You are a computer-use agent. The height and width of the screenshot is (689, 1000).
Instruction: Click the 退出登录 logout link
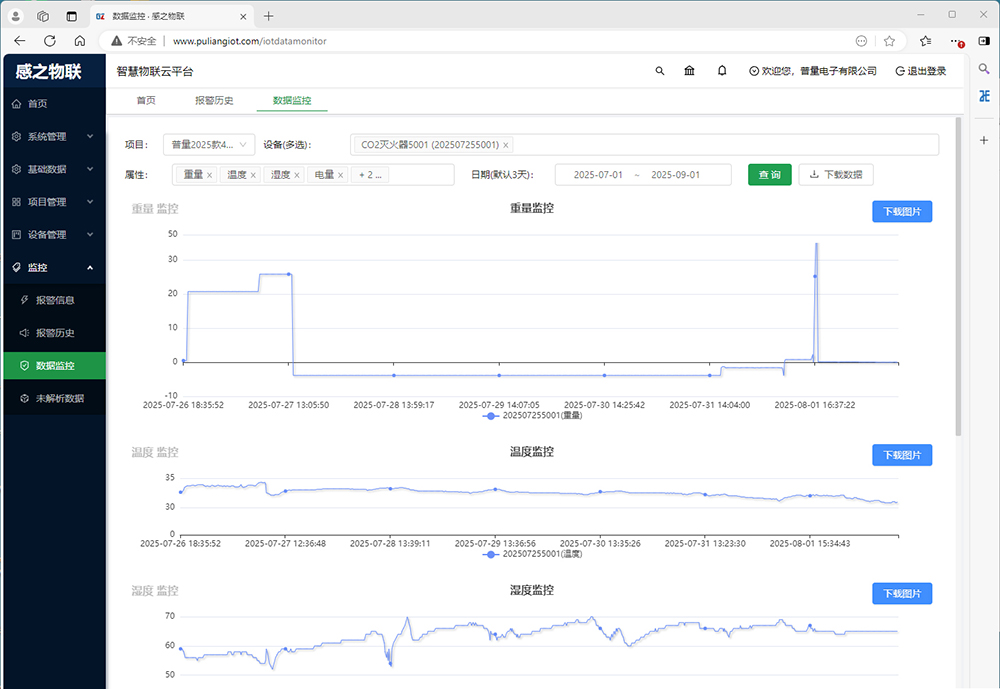(x=920, y=71)
